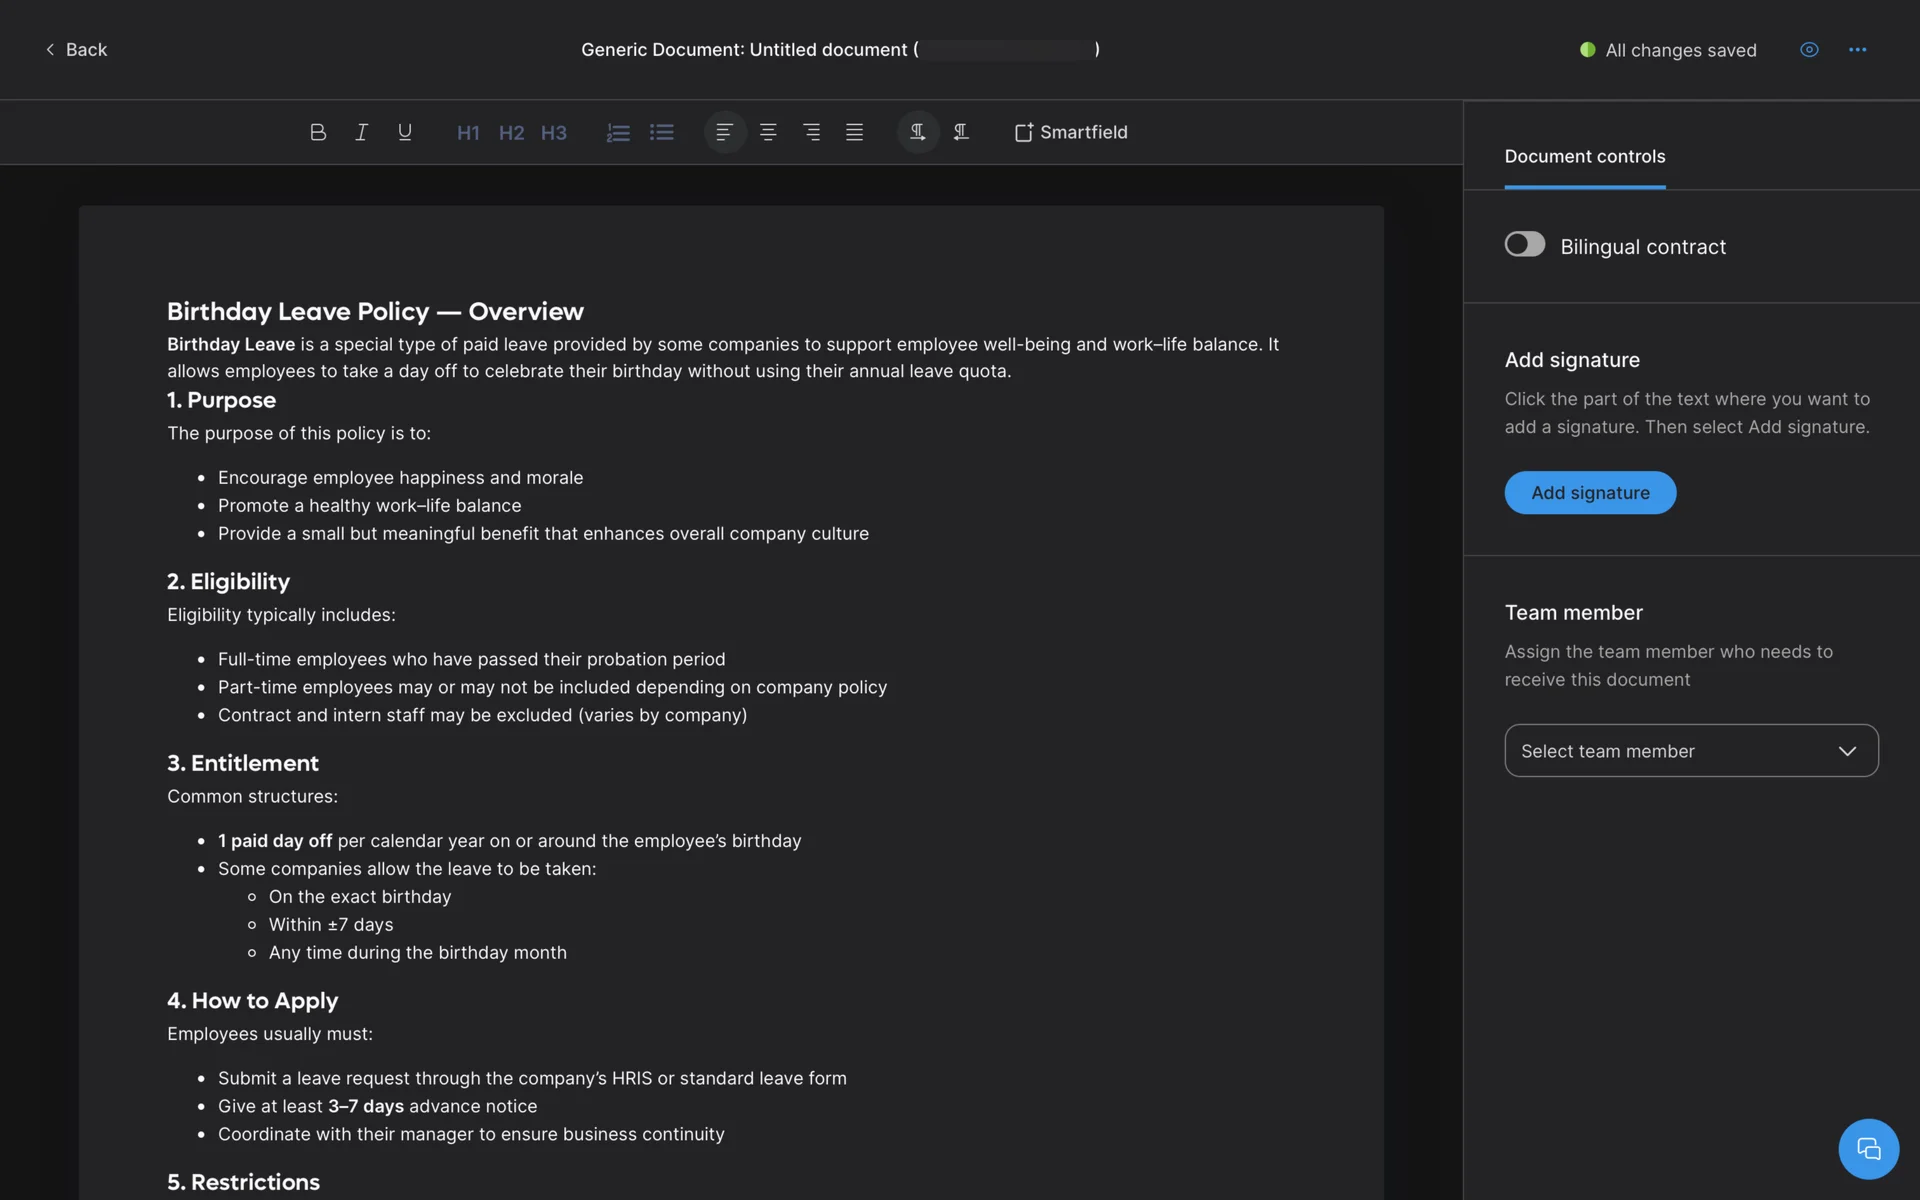Toggle bold formatting
The image size is (1920, 1200).
(x=318, y=132)
